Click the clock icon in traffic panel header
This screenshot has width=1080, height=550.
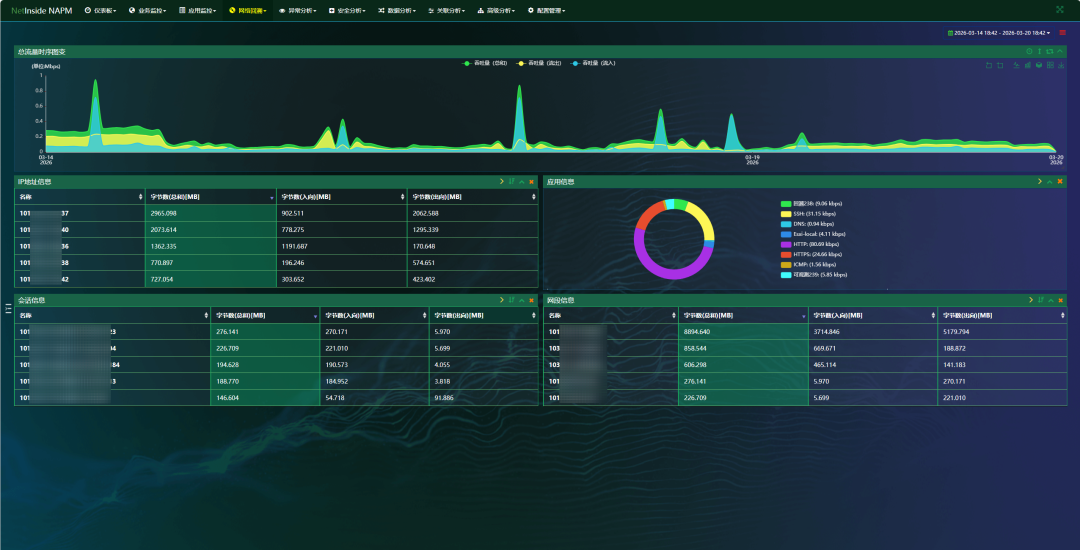[1029, 51]
